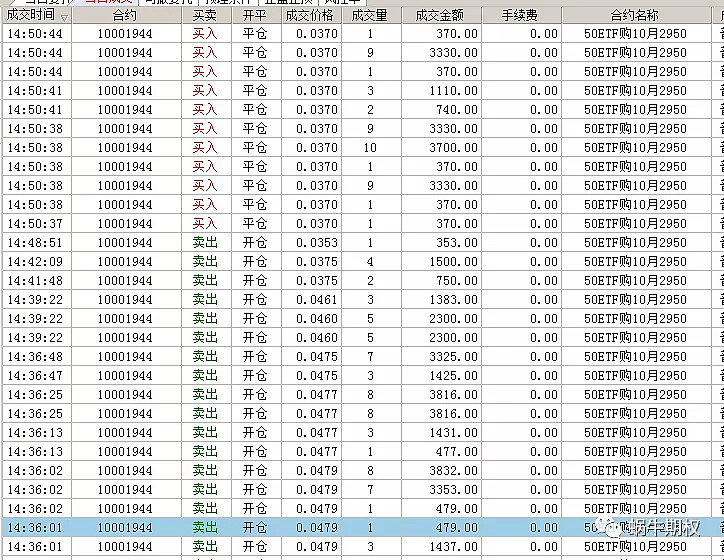
Task: Select the time cell 14:36:47
Action: (x=35, y=376)
